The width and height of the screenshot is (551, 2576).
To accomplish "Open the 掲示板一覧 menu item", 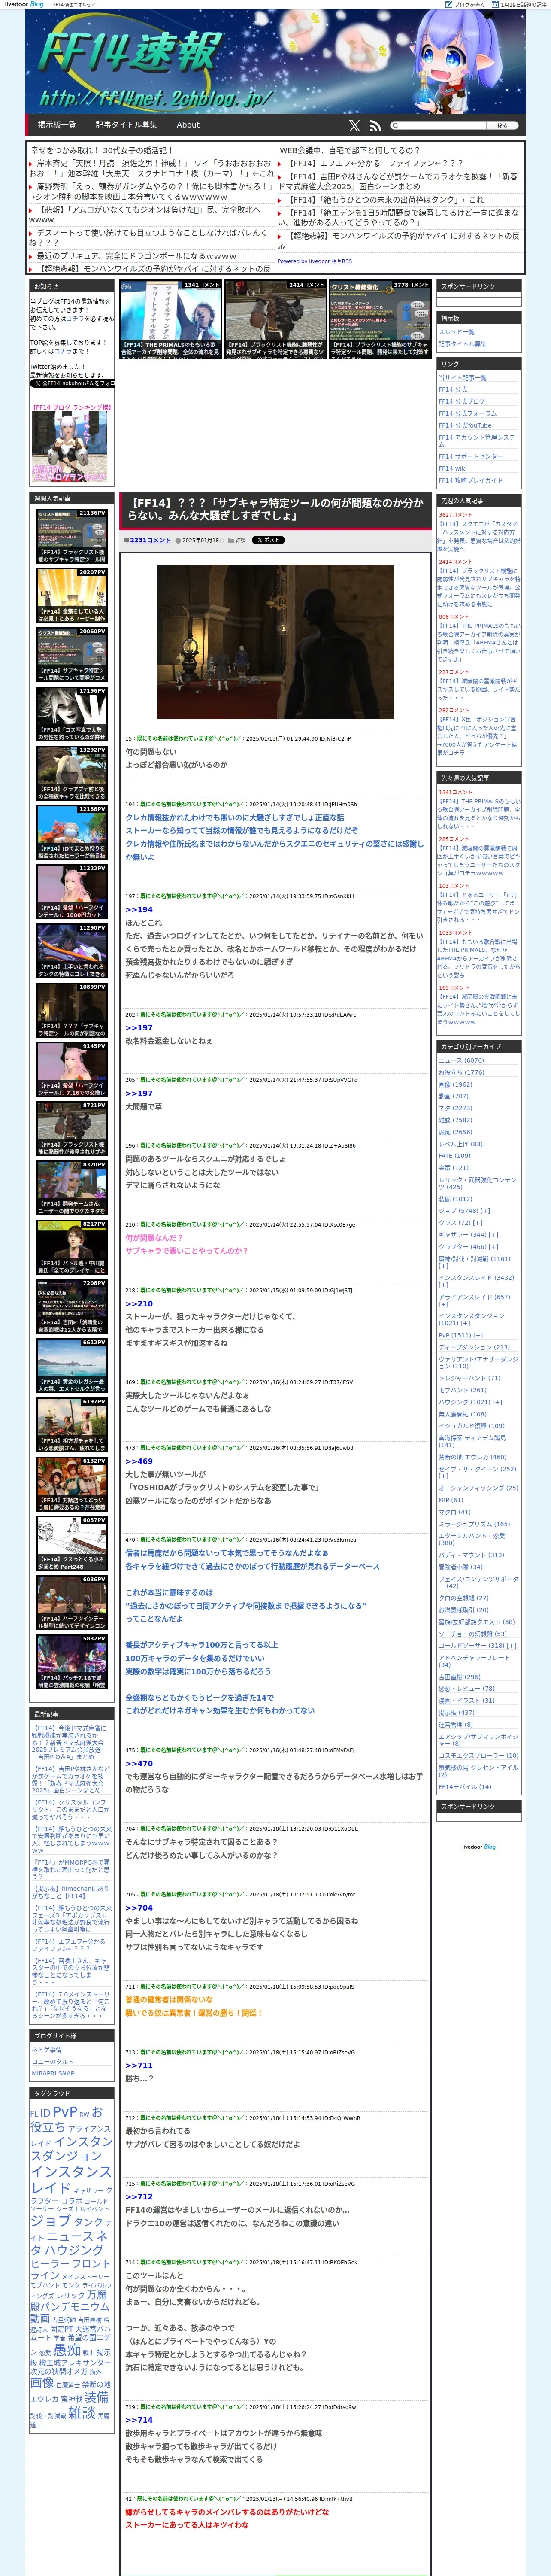I will point(57,125).
